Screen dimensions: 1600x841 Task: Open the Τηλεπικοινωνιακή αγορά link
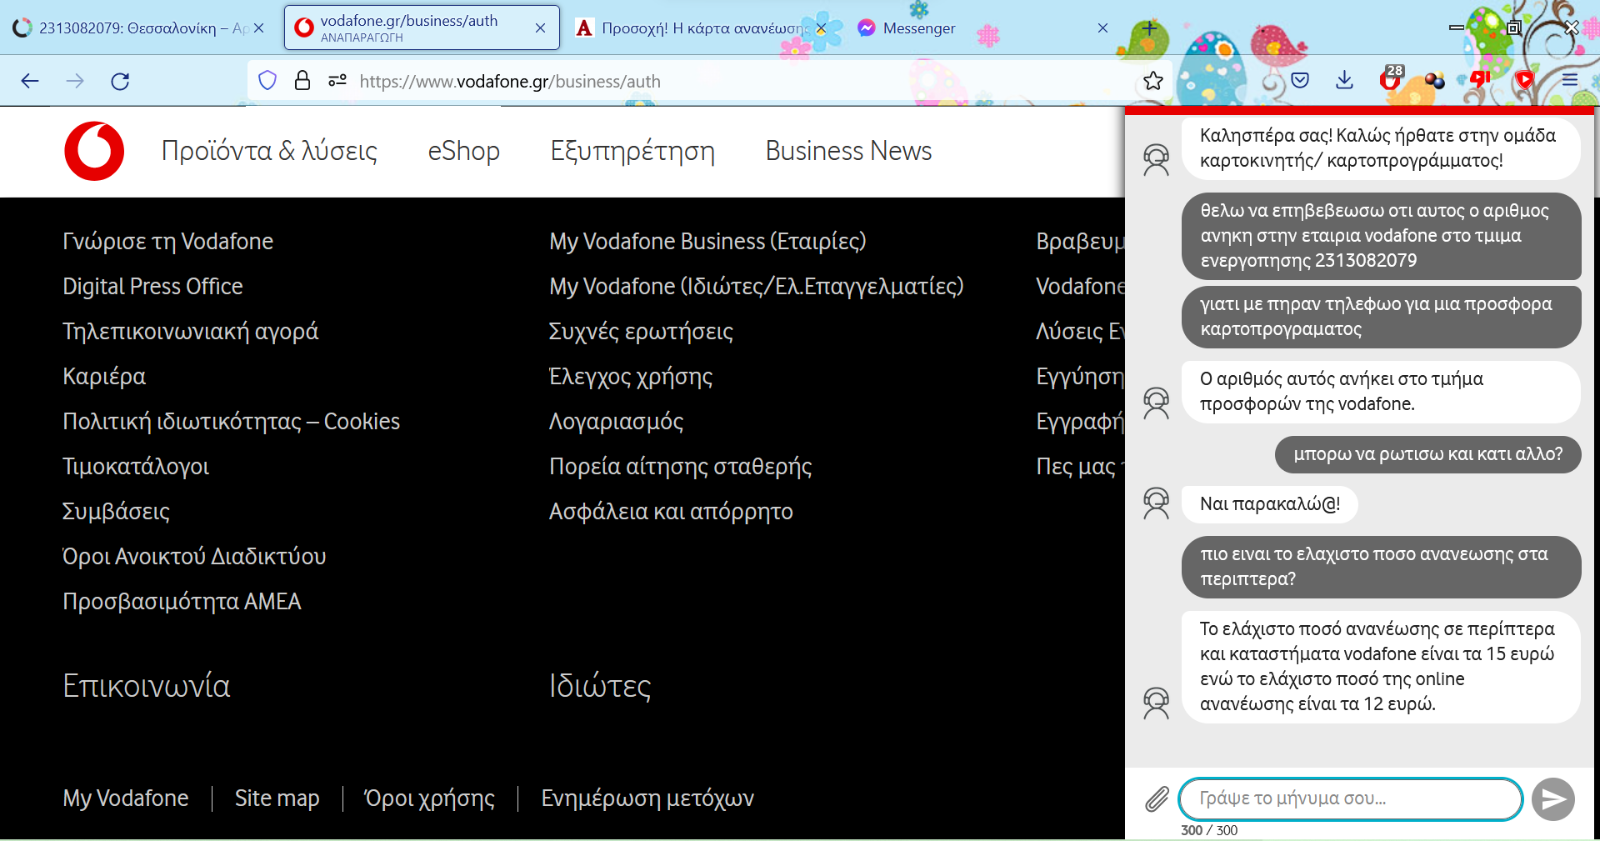[190, 331]
